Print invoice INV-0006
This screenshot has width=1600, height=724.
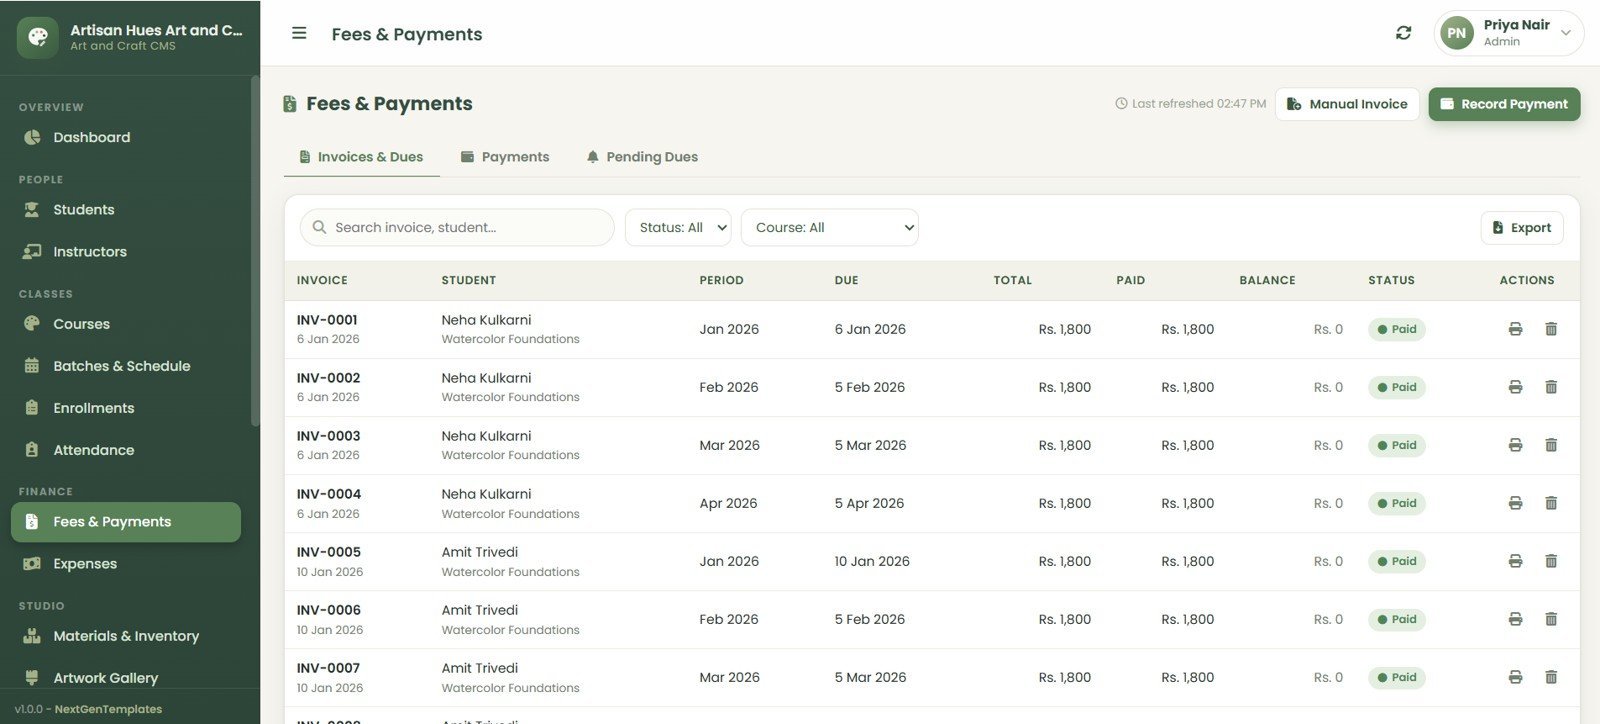pyautogui.click(x=1515, y=619)
